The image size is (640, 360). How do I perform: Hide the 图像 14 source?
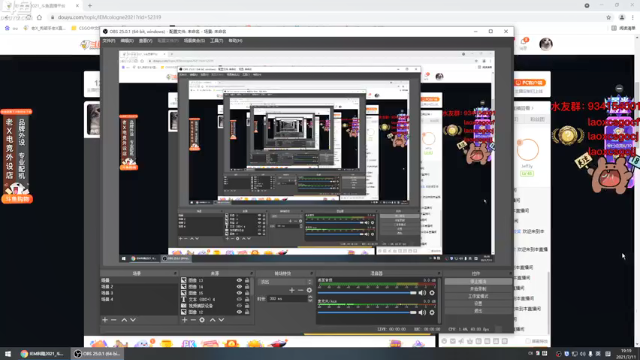point(239,287)
